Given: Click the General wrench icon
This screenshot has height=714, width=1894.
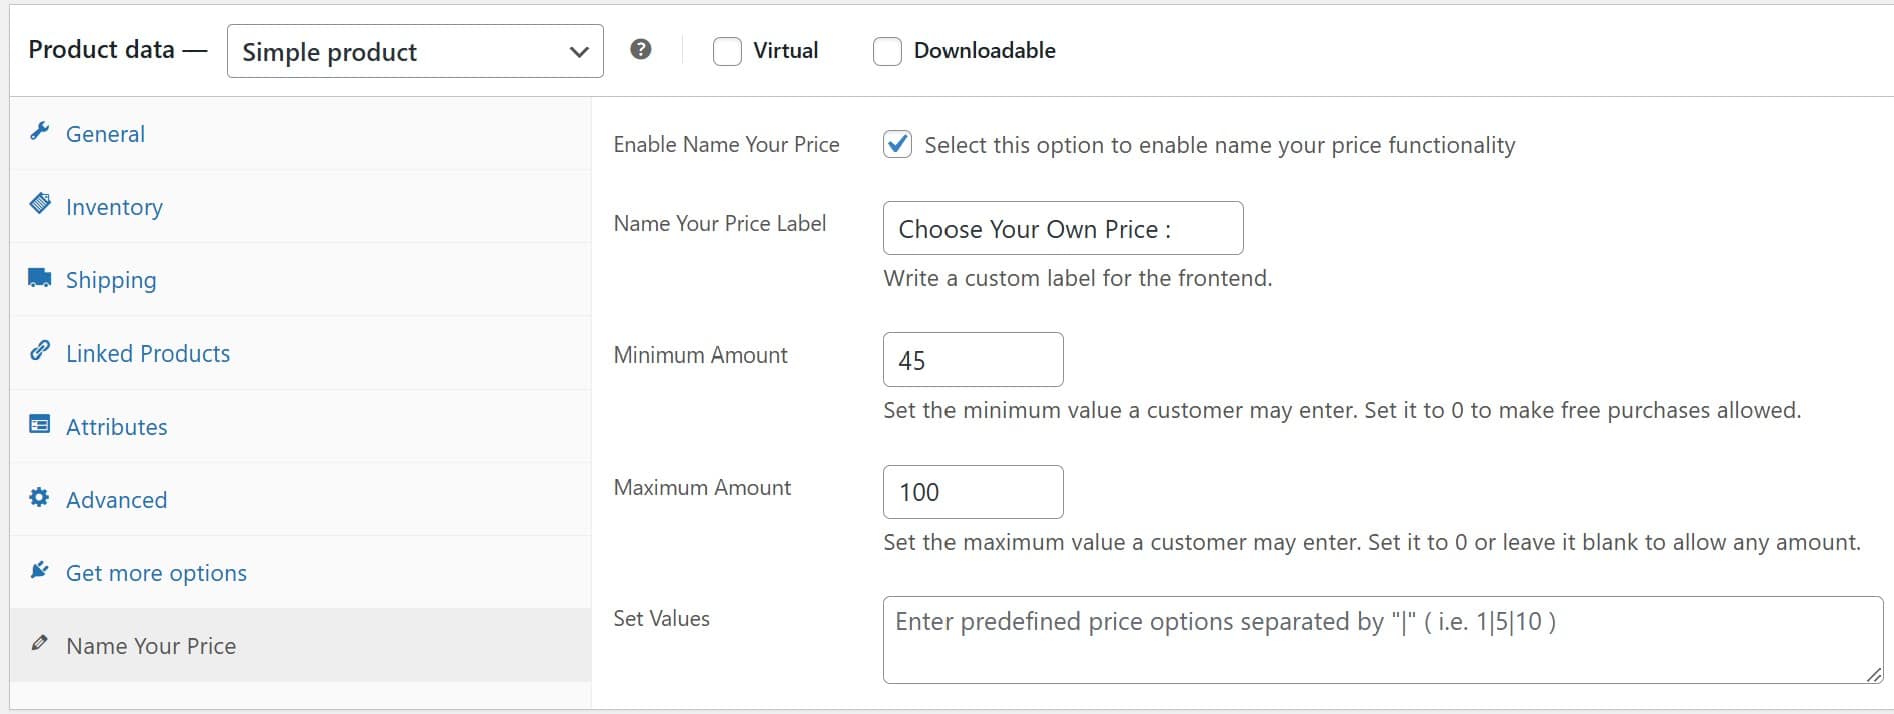Looking at the screenshot, I should click(x=39, y=131).
